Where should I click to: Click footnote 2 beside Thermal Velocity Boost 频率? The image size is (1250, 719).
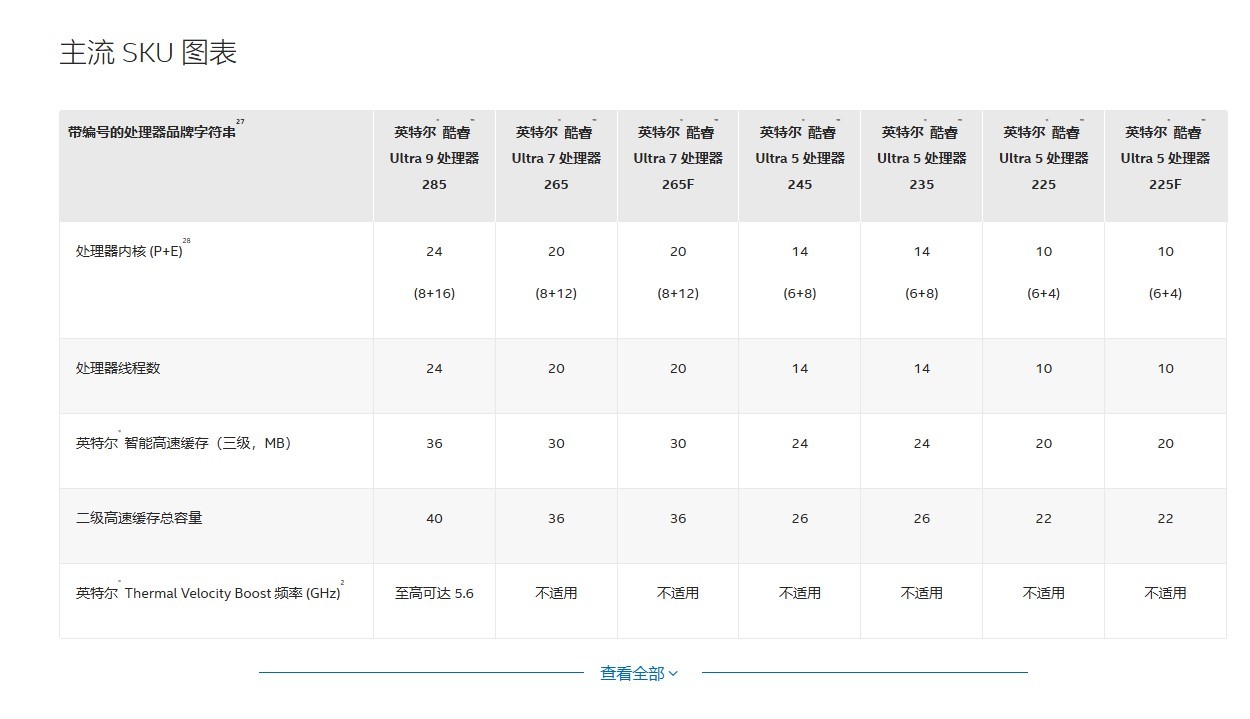point(342,582)
